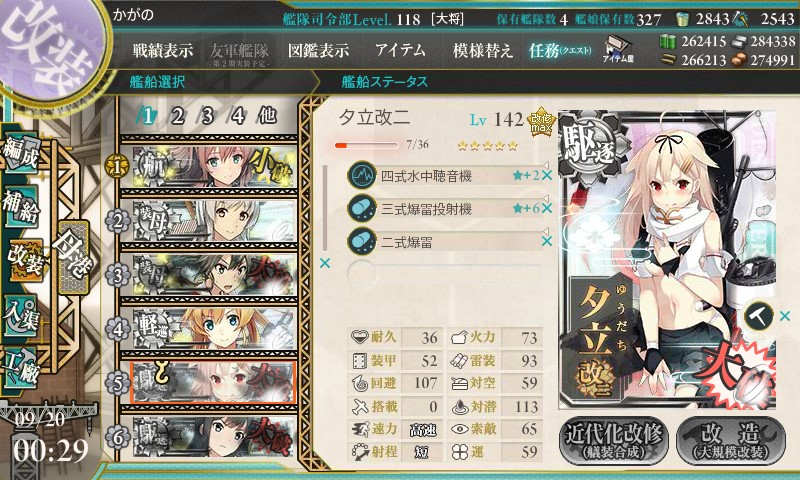Viewport: 800px width, 480px height.
Task: Return to 母港 home port button
Action: pyautogui.click(x=73, y=257)
